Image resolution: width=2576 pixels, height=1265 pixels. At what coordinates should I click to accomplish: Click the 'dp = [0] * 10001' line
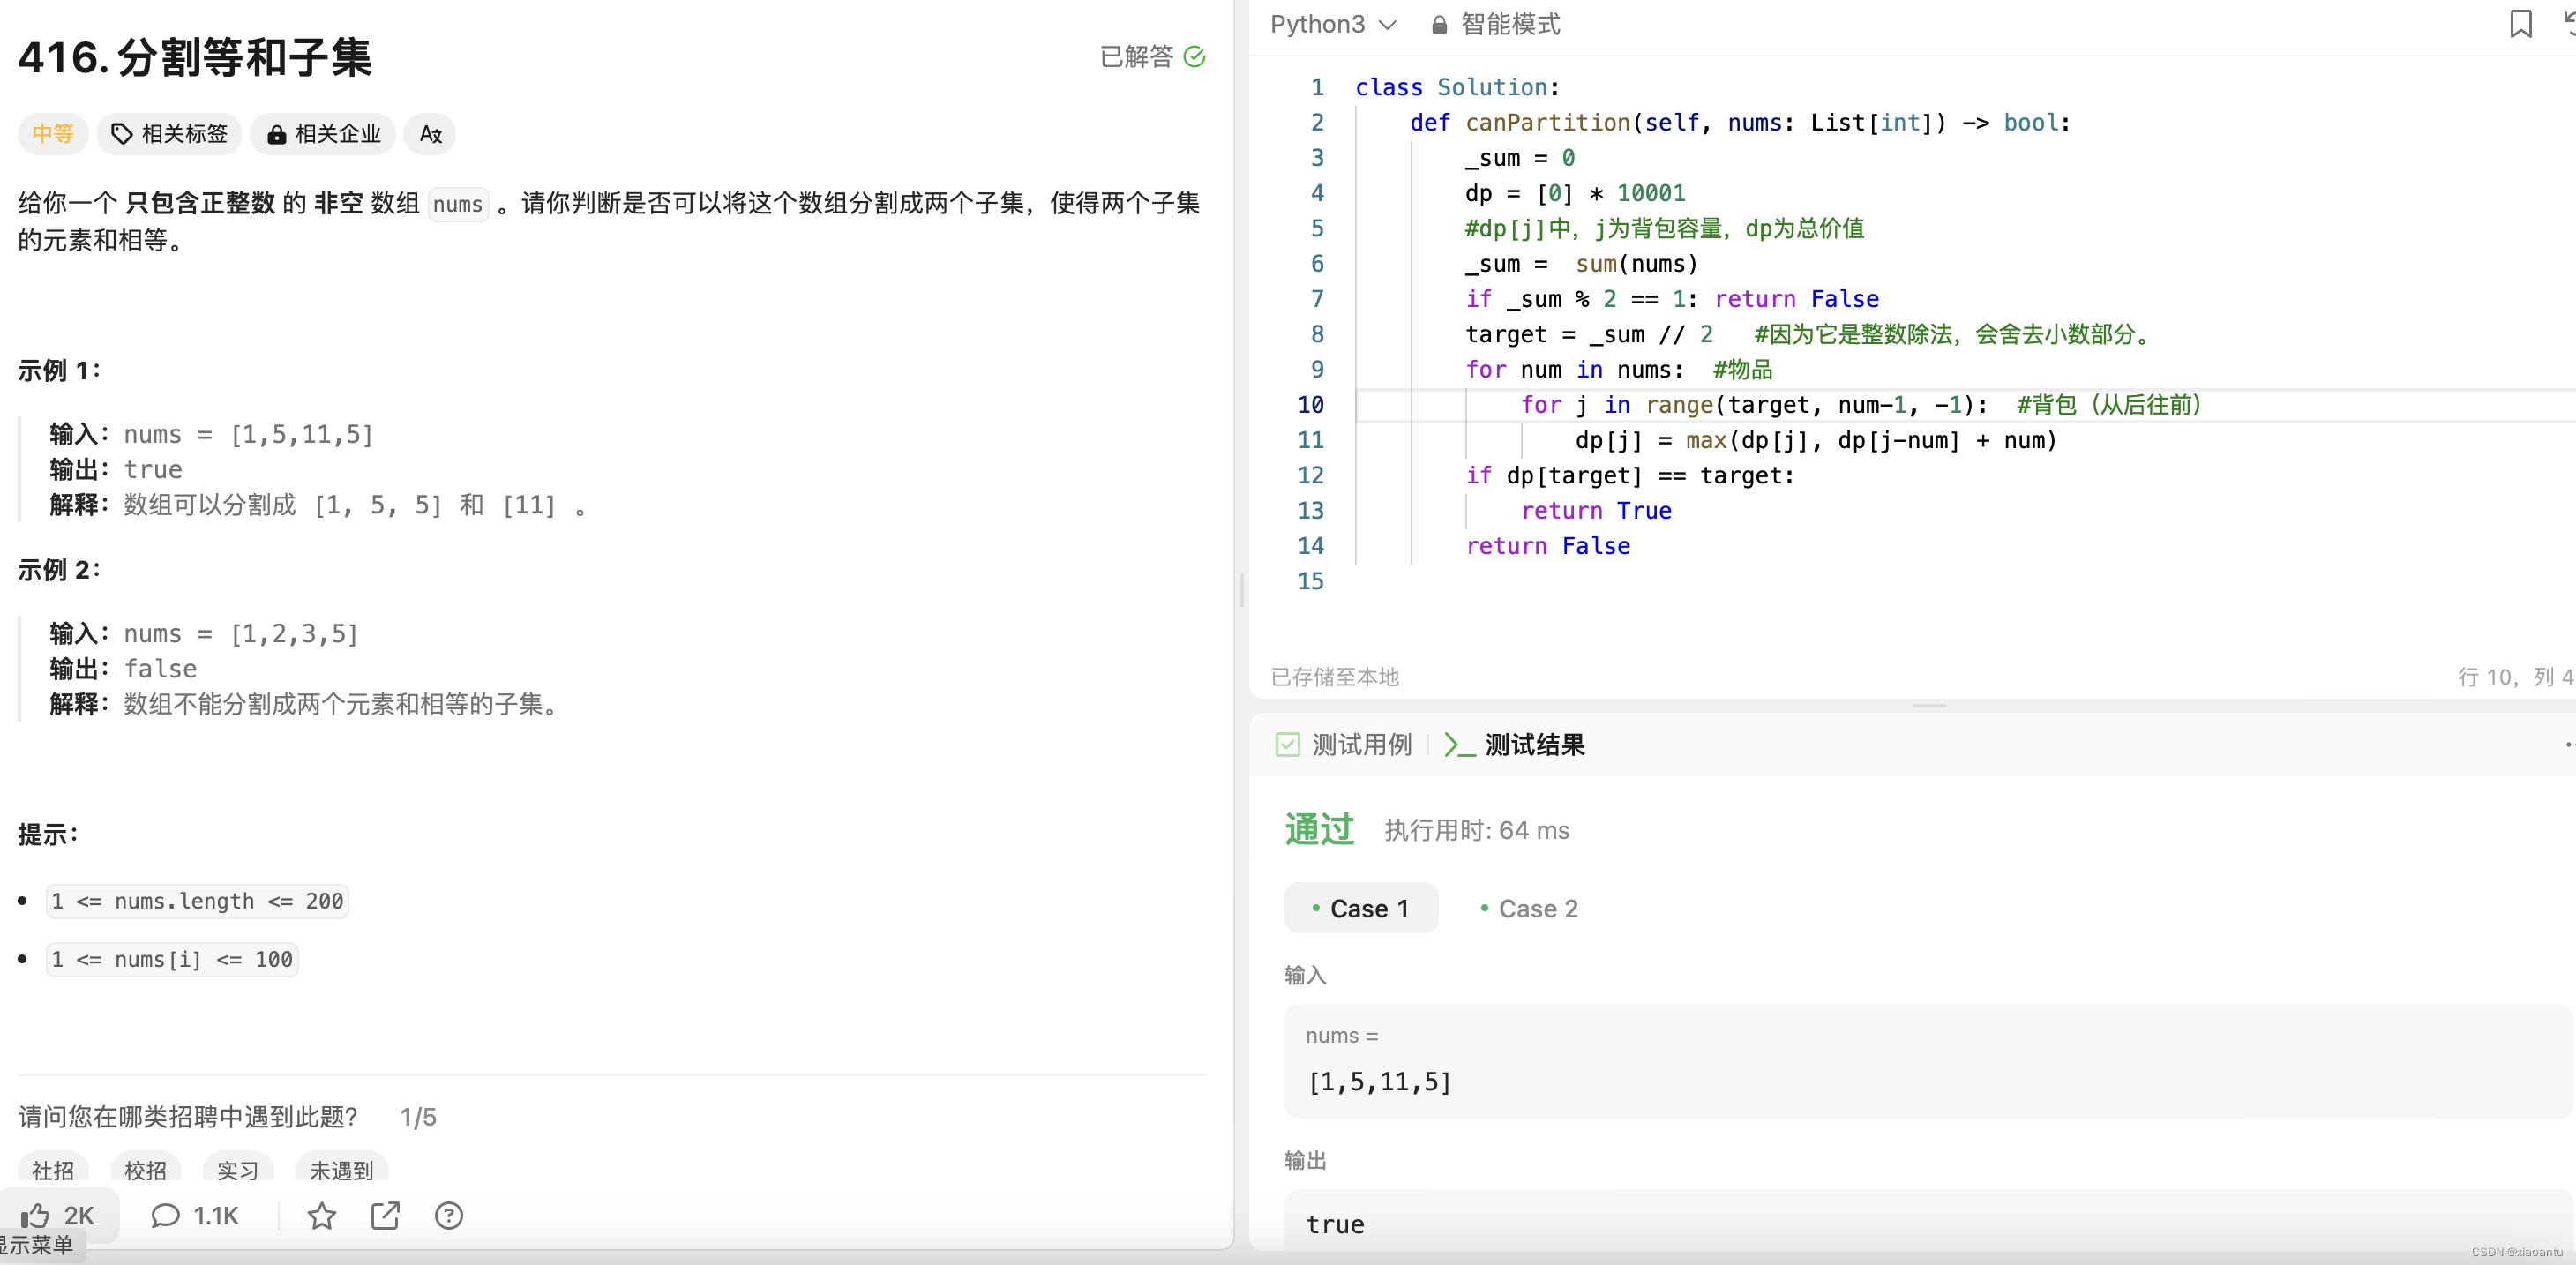click(1575, 193)
